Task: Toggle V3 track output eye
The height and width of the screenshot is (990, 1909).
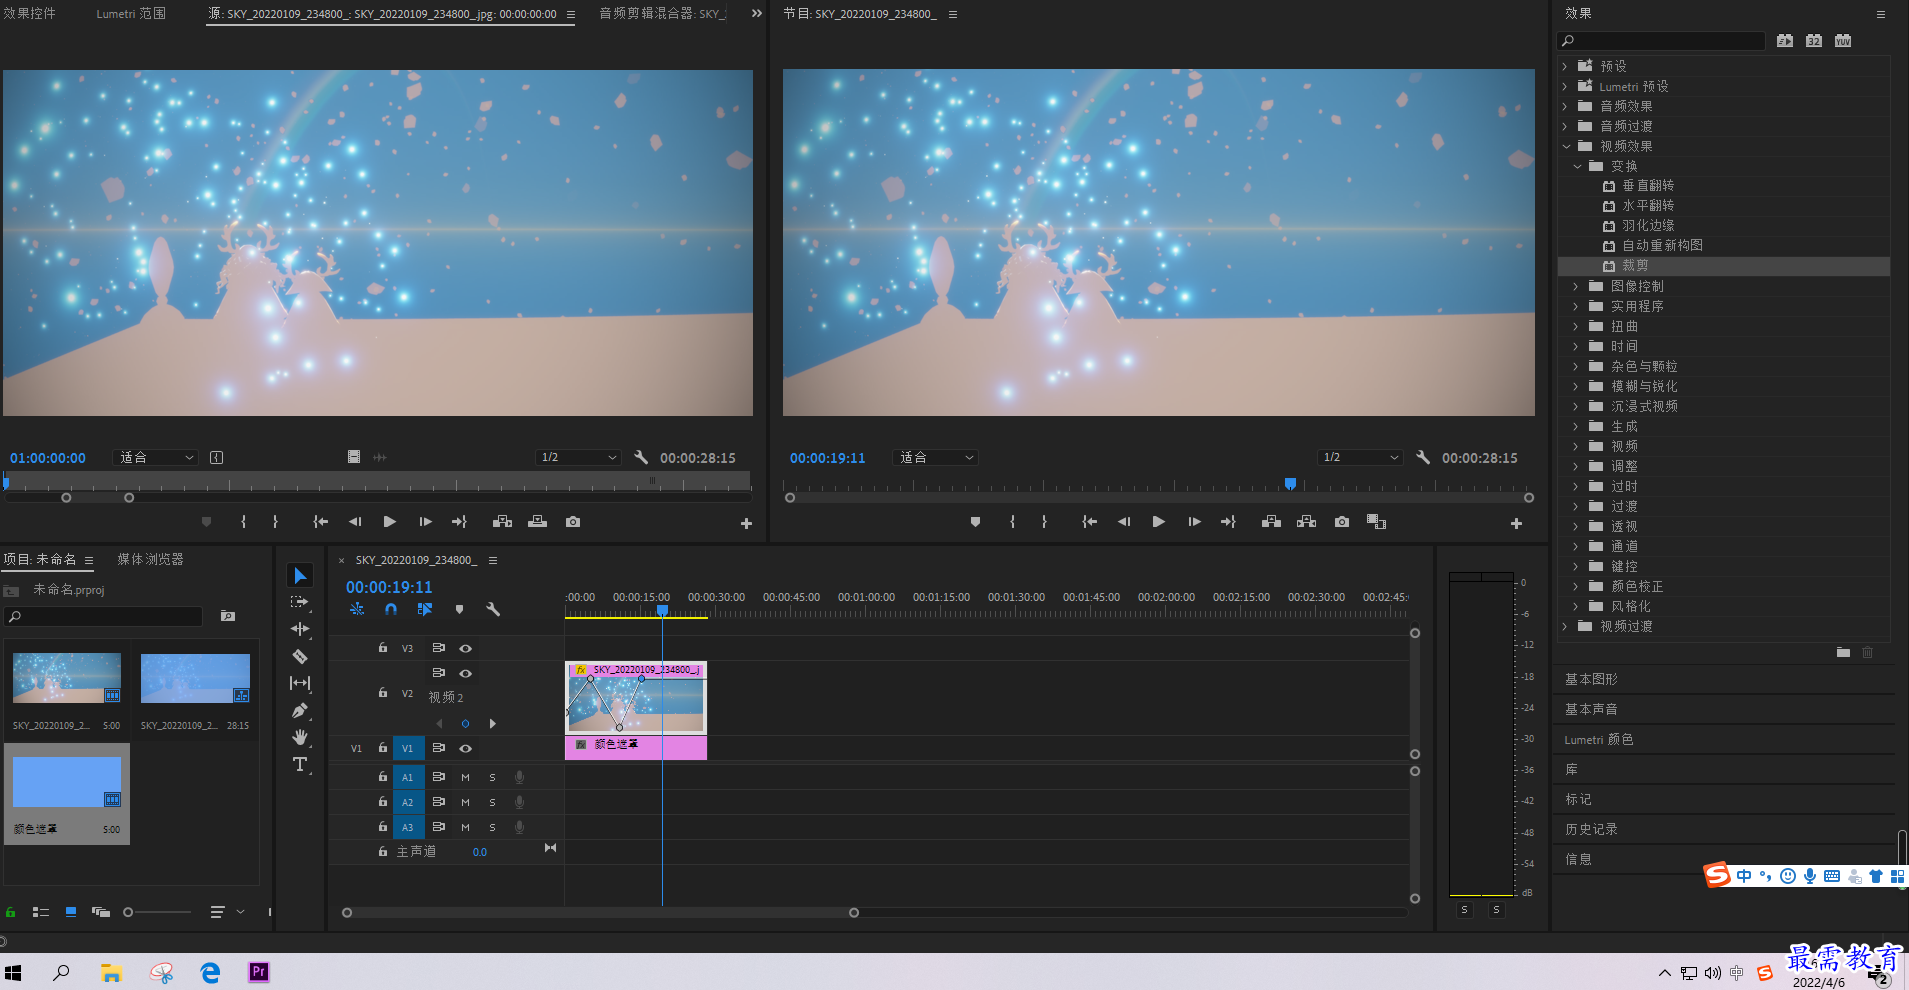Action: point(465,648)
